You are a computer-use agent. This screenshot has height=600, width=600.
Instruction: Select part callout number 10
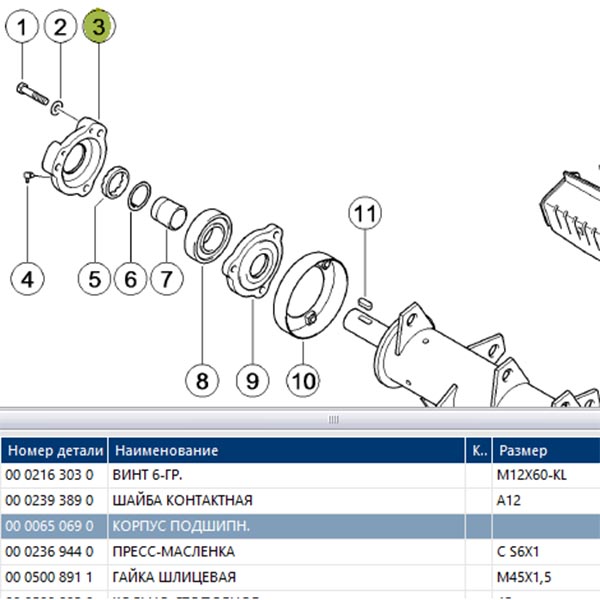click(x=303, y=381)
